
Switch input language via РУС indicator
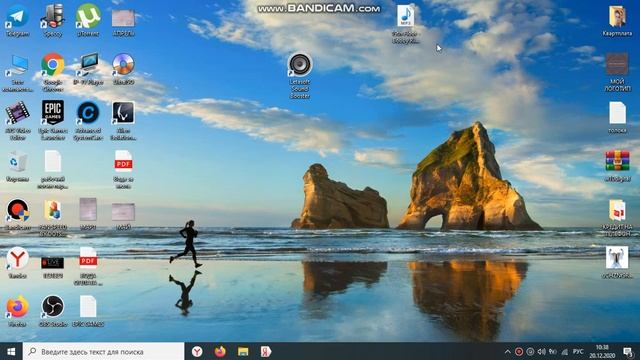coord(578,351)
